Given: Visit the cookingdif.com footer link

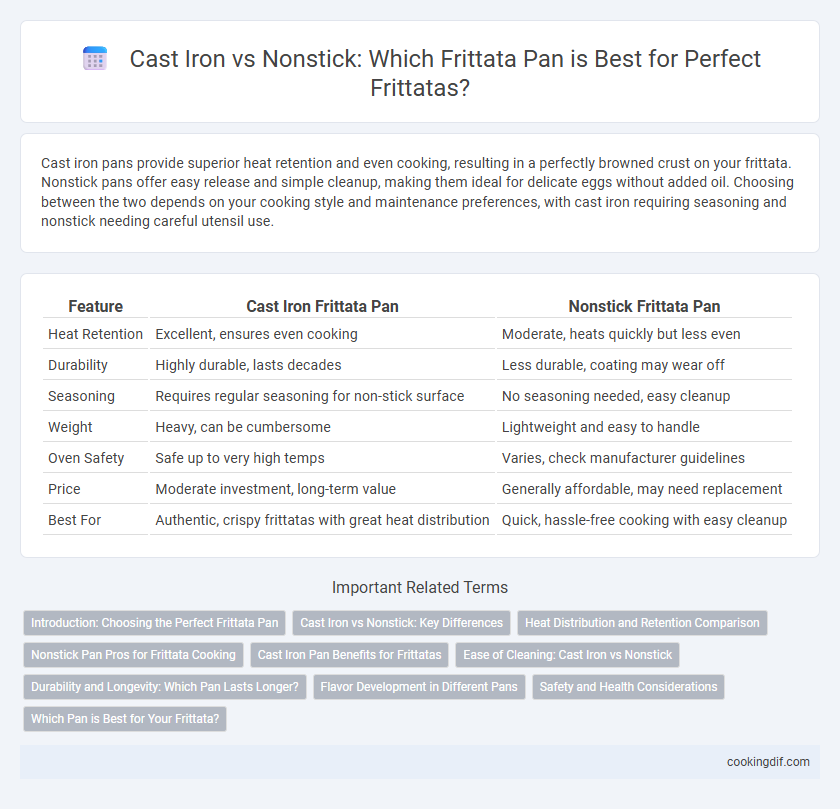Looking at the screenshot, I should click(768, 762).
